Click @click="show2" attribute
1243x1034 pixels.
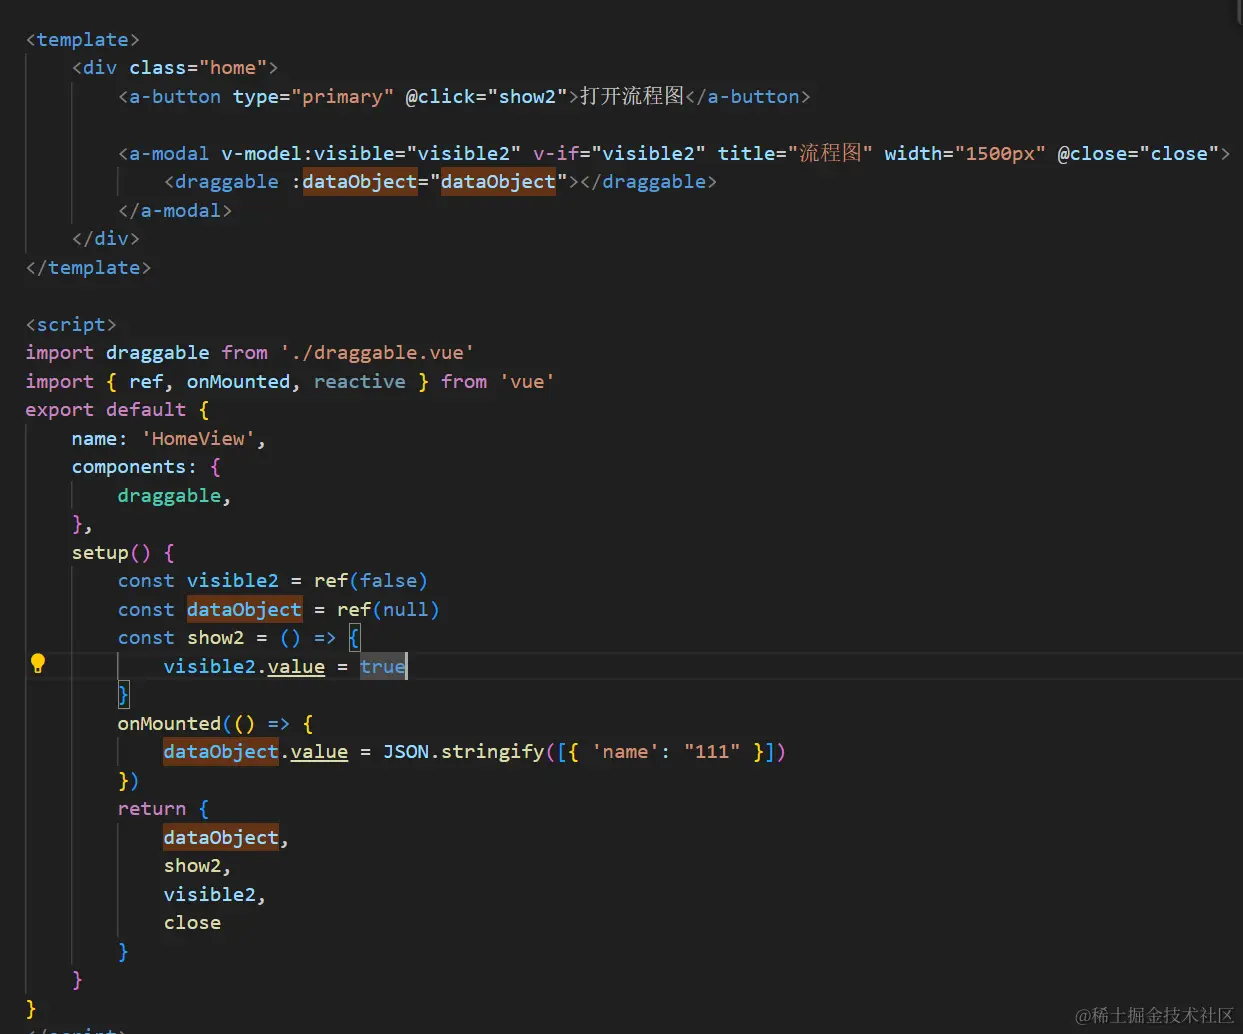click(486, 97)
